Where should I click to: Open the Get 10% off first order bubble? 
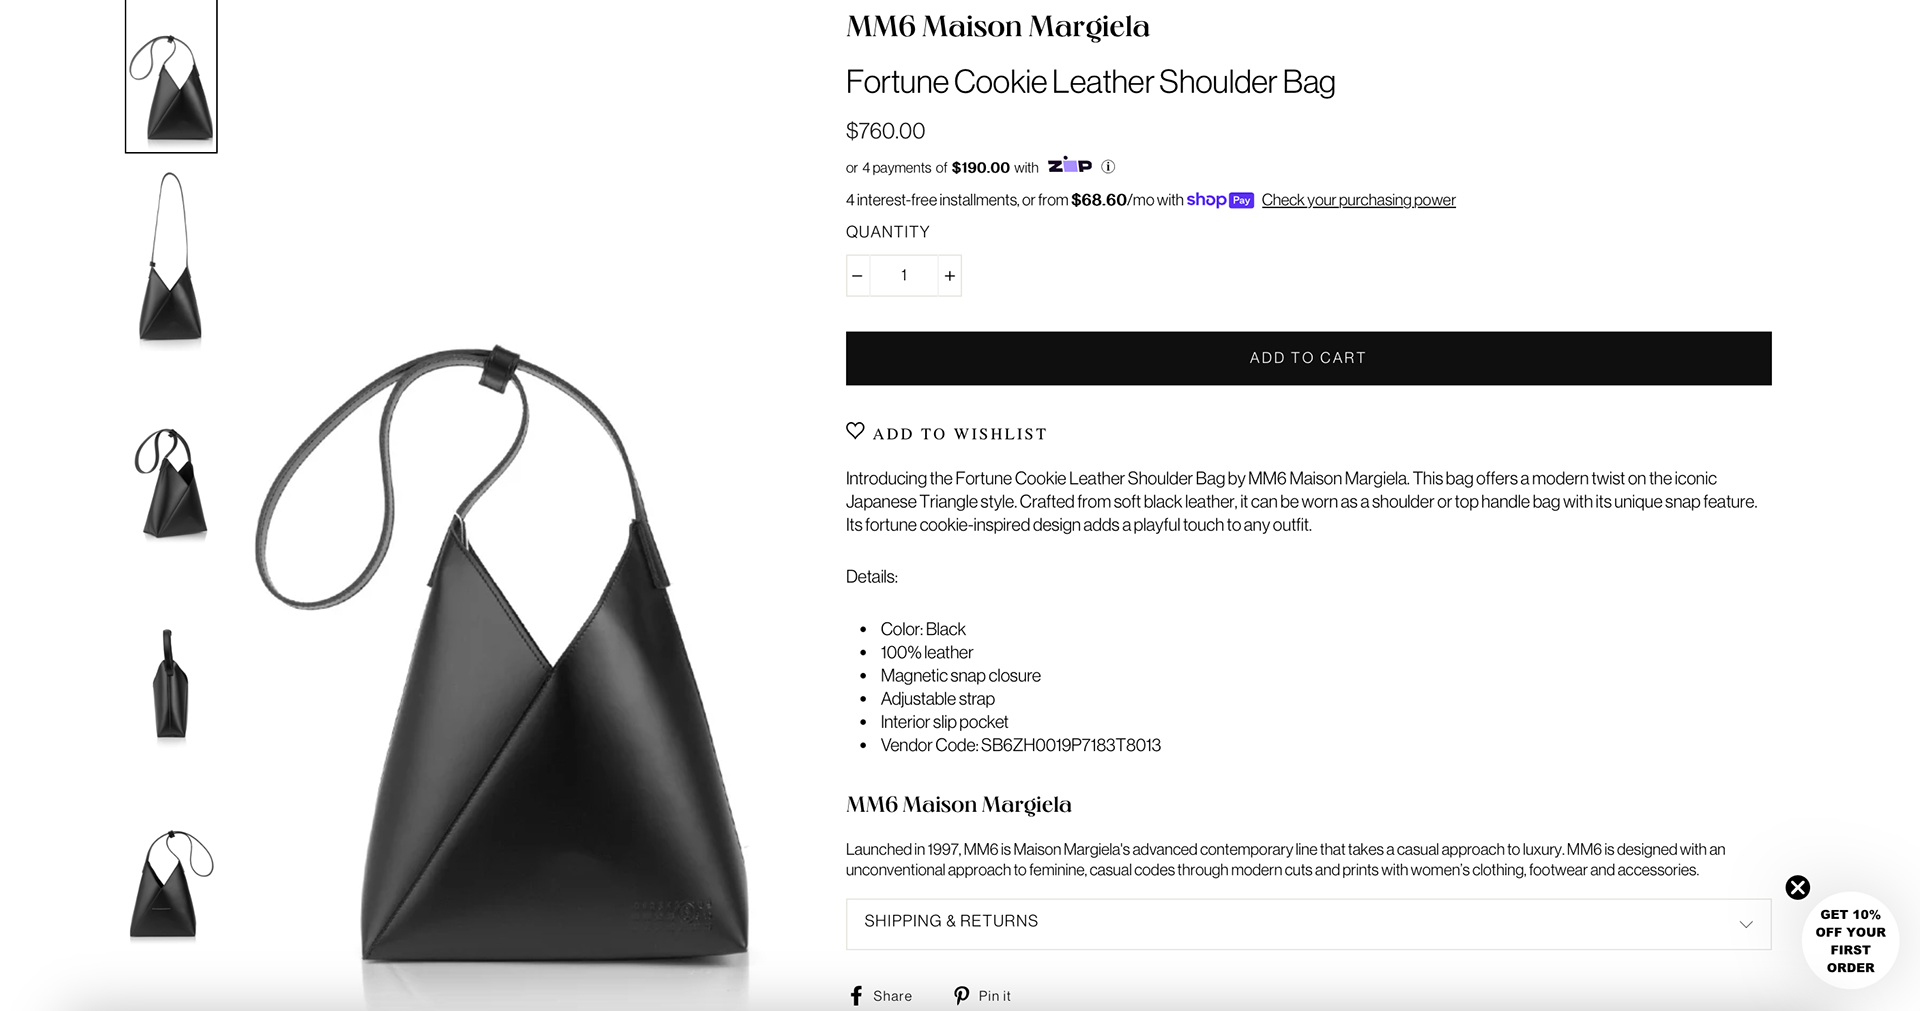point(1850,941)
